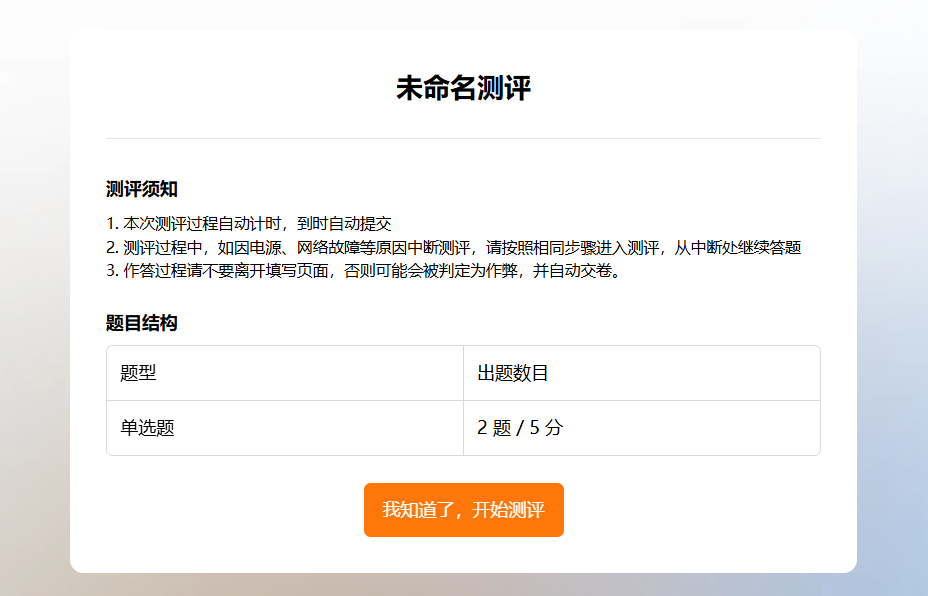This screenshot has width=928, height=596.
Task: Click the 出题数目 table header cell
Action: click(x=641, y=373)
